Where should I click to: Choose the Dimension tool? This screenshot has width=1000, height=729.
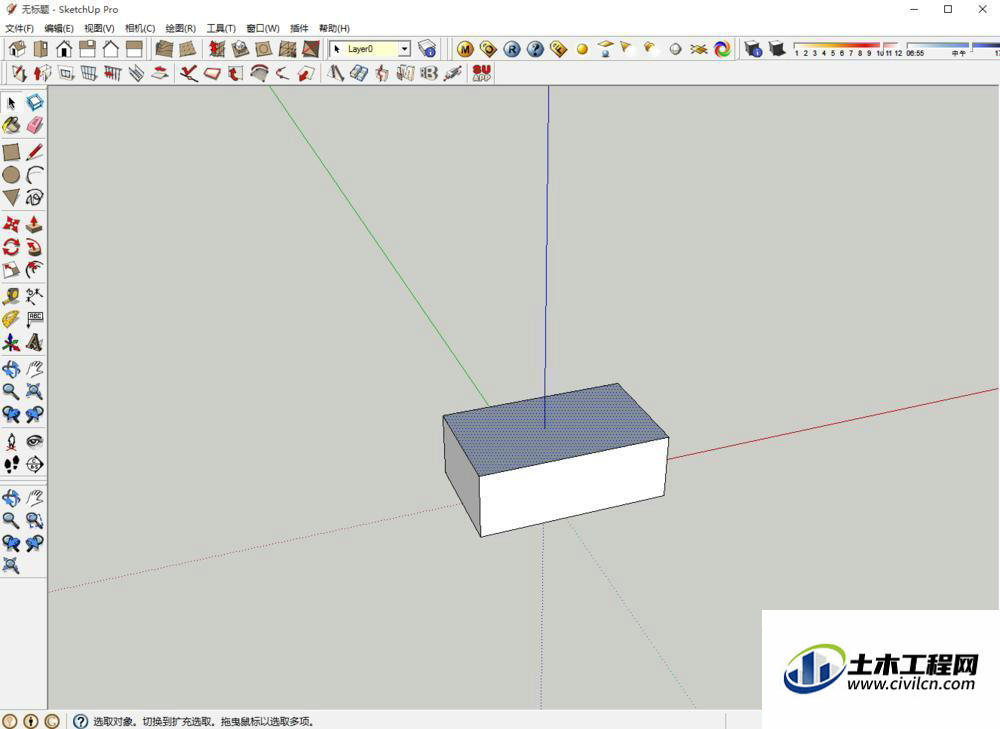tap(34, 296)
